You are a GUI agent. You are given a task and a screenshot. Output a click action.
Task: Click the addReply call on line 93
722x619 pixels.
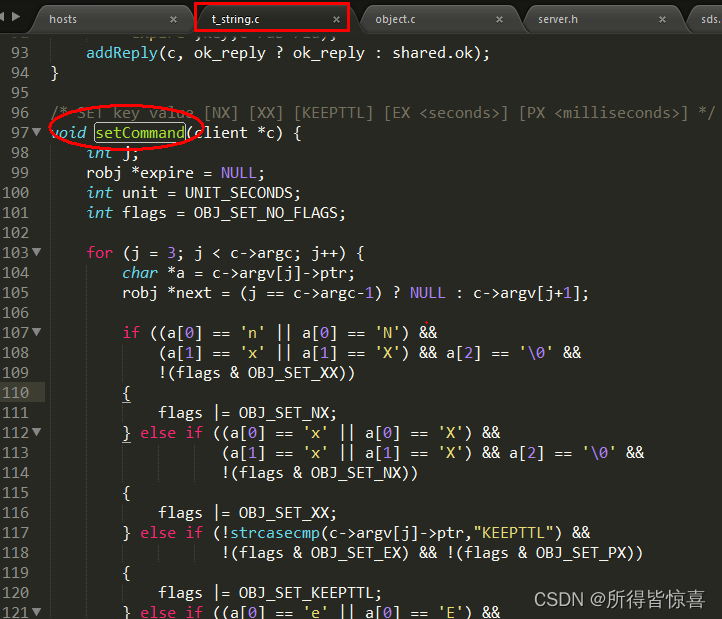tap(121, 53)
